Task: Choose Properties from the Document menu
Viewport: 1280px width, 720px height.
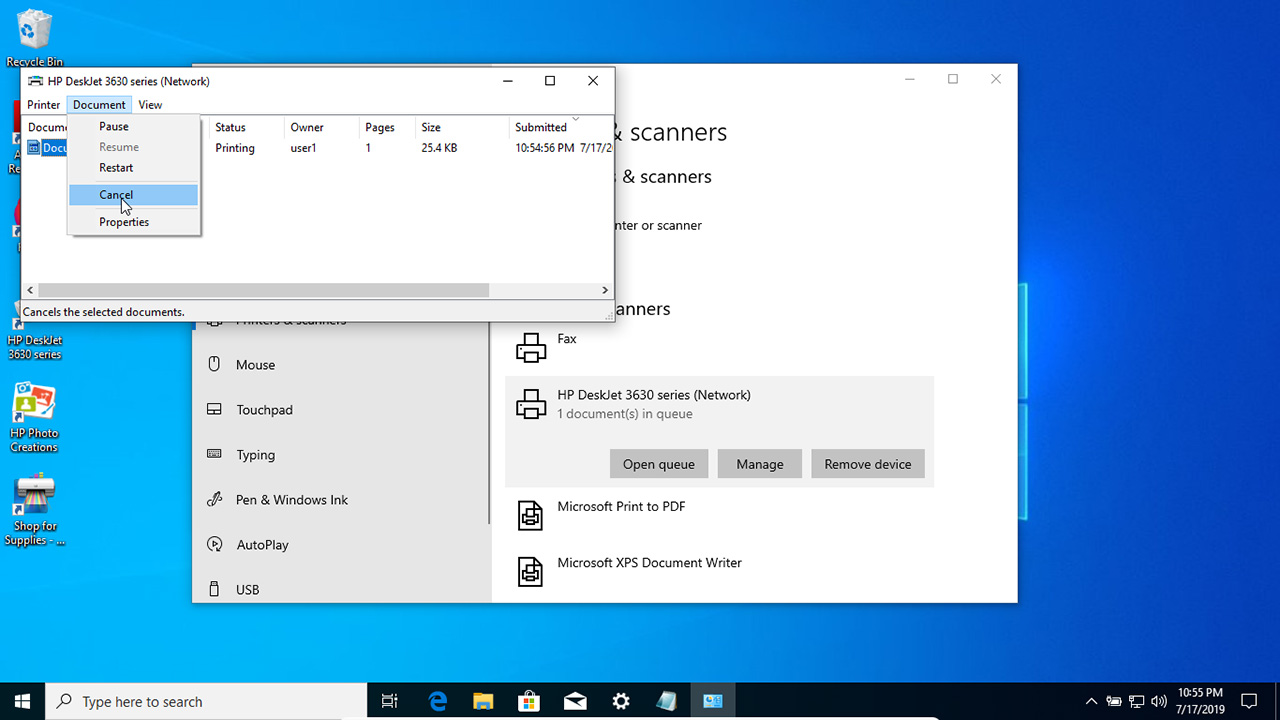Action: (x=134, y=222)
